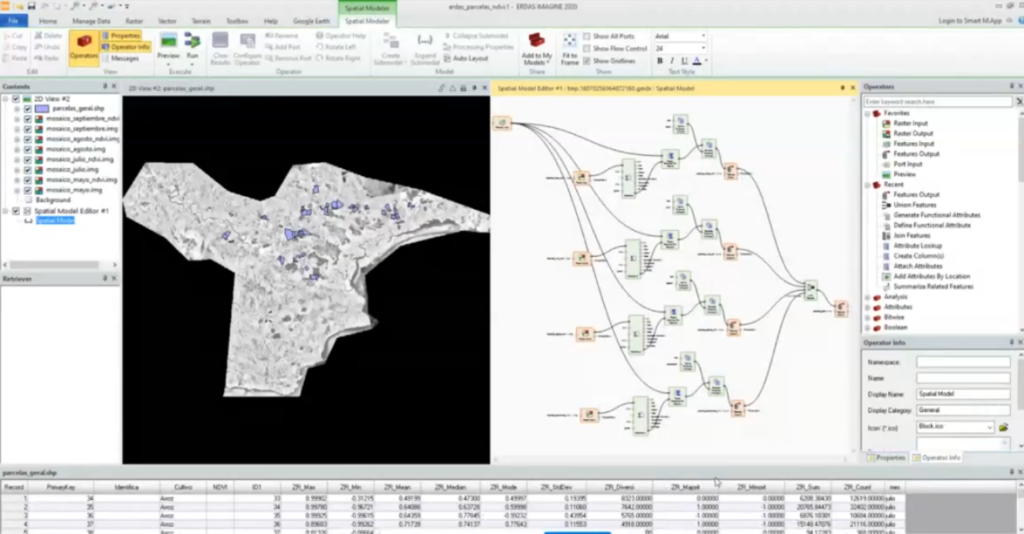This screenshot has width=1024, height=534.
Task: Switch to the Properties tab at bottom right
Action: [886, 457]
